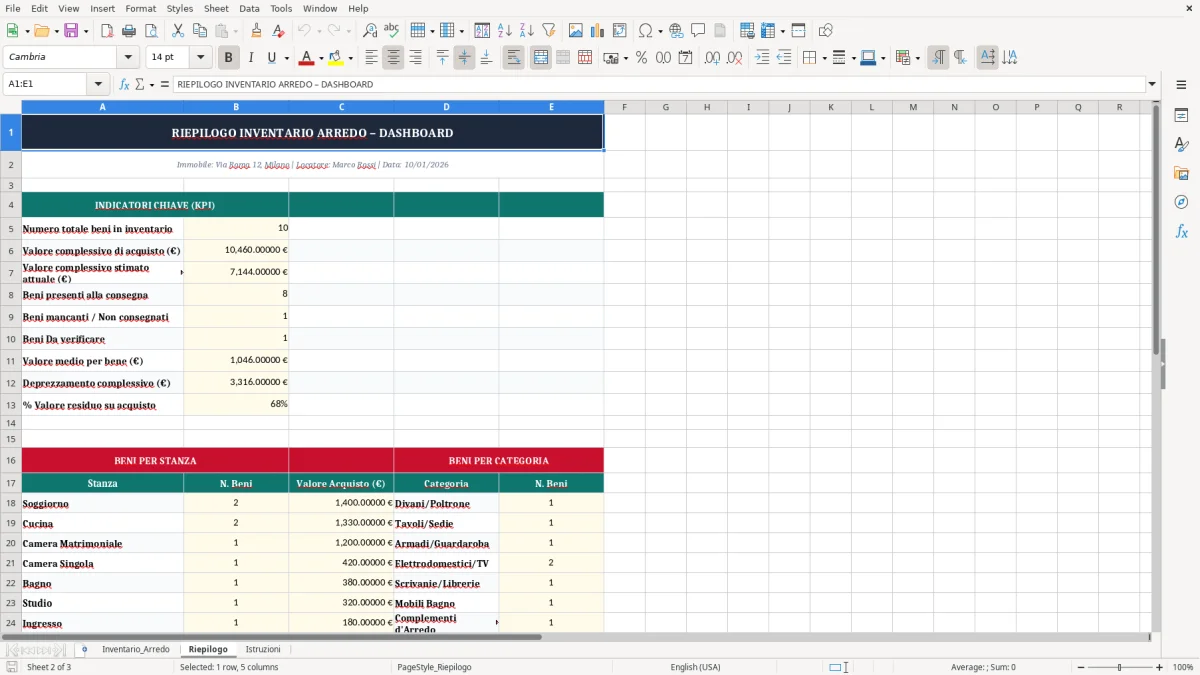Toggle Bold formatting

coord(229,58)
